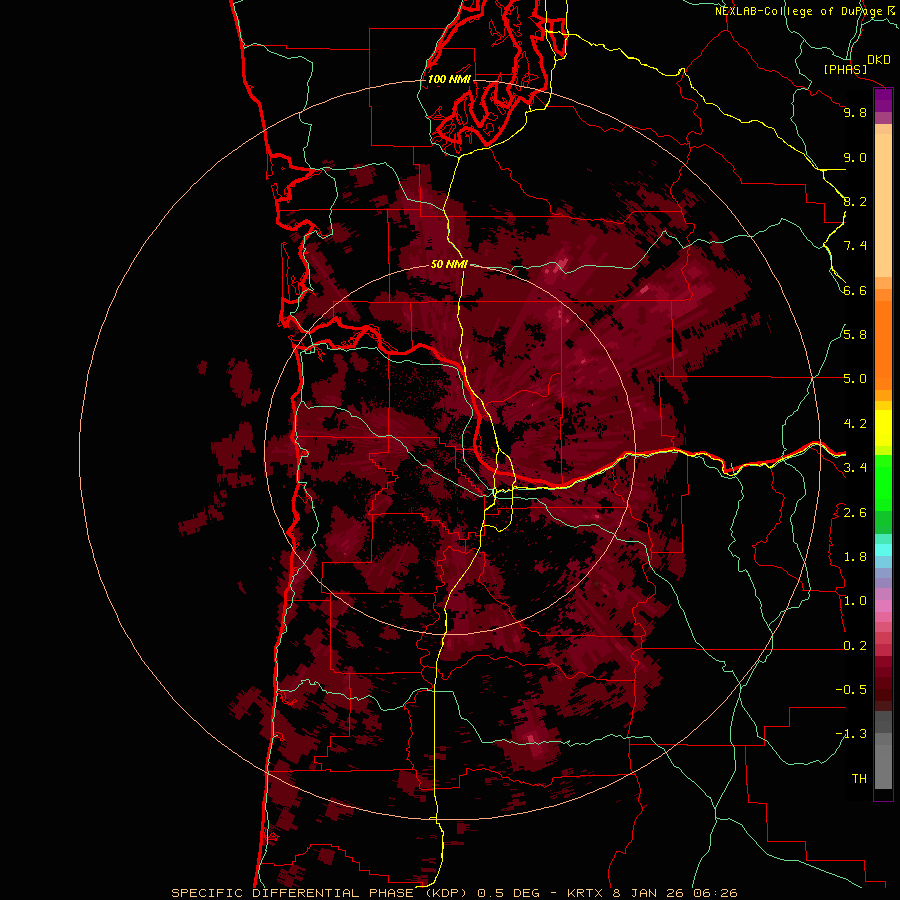
Task: Click the 5.0 legend value
Action: (x=855, y=379)
